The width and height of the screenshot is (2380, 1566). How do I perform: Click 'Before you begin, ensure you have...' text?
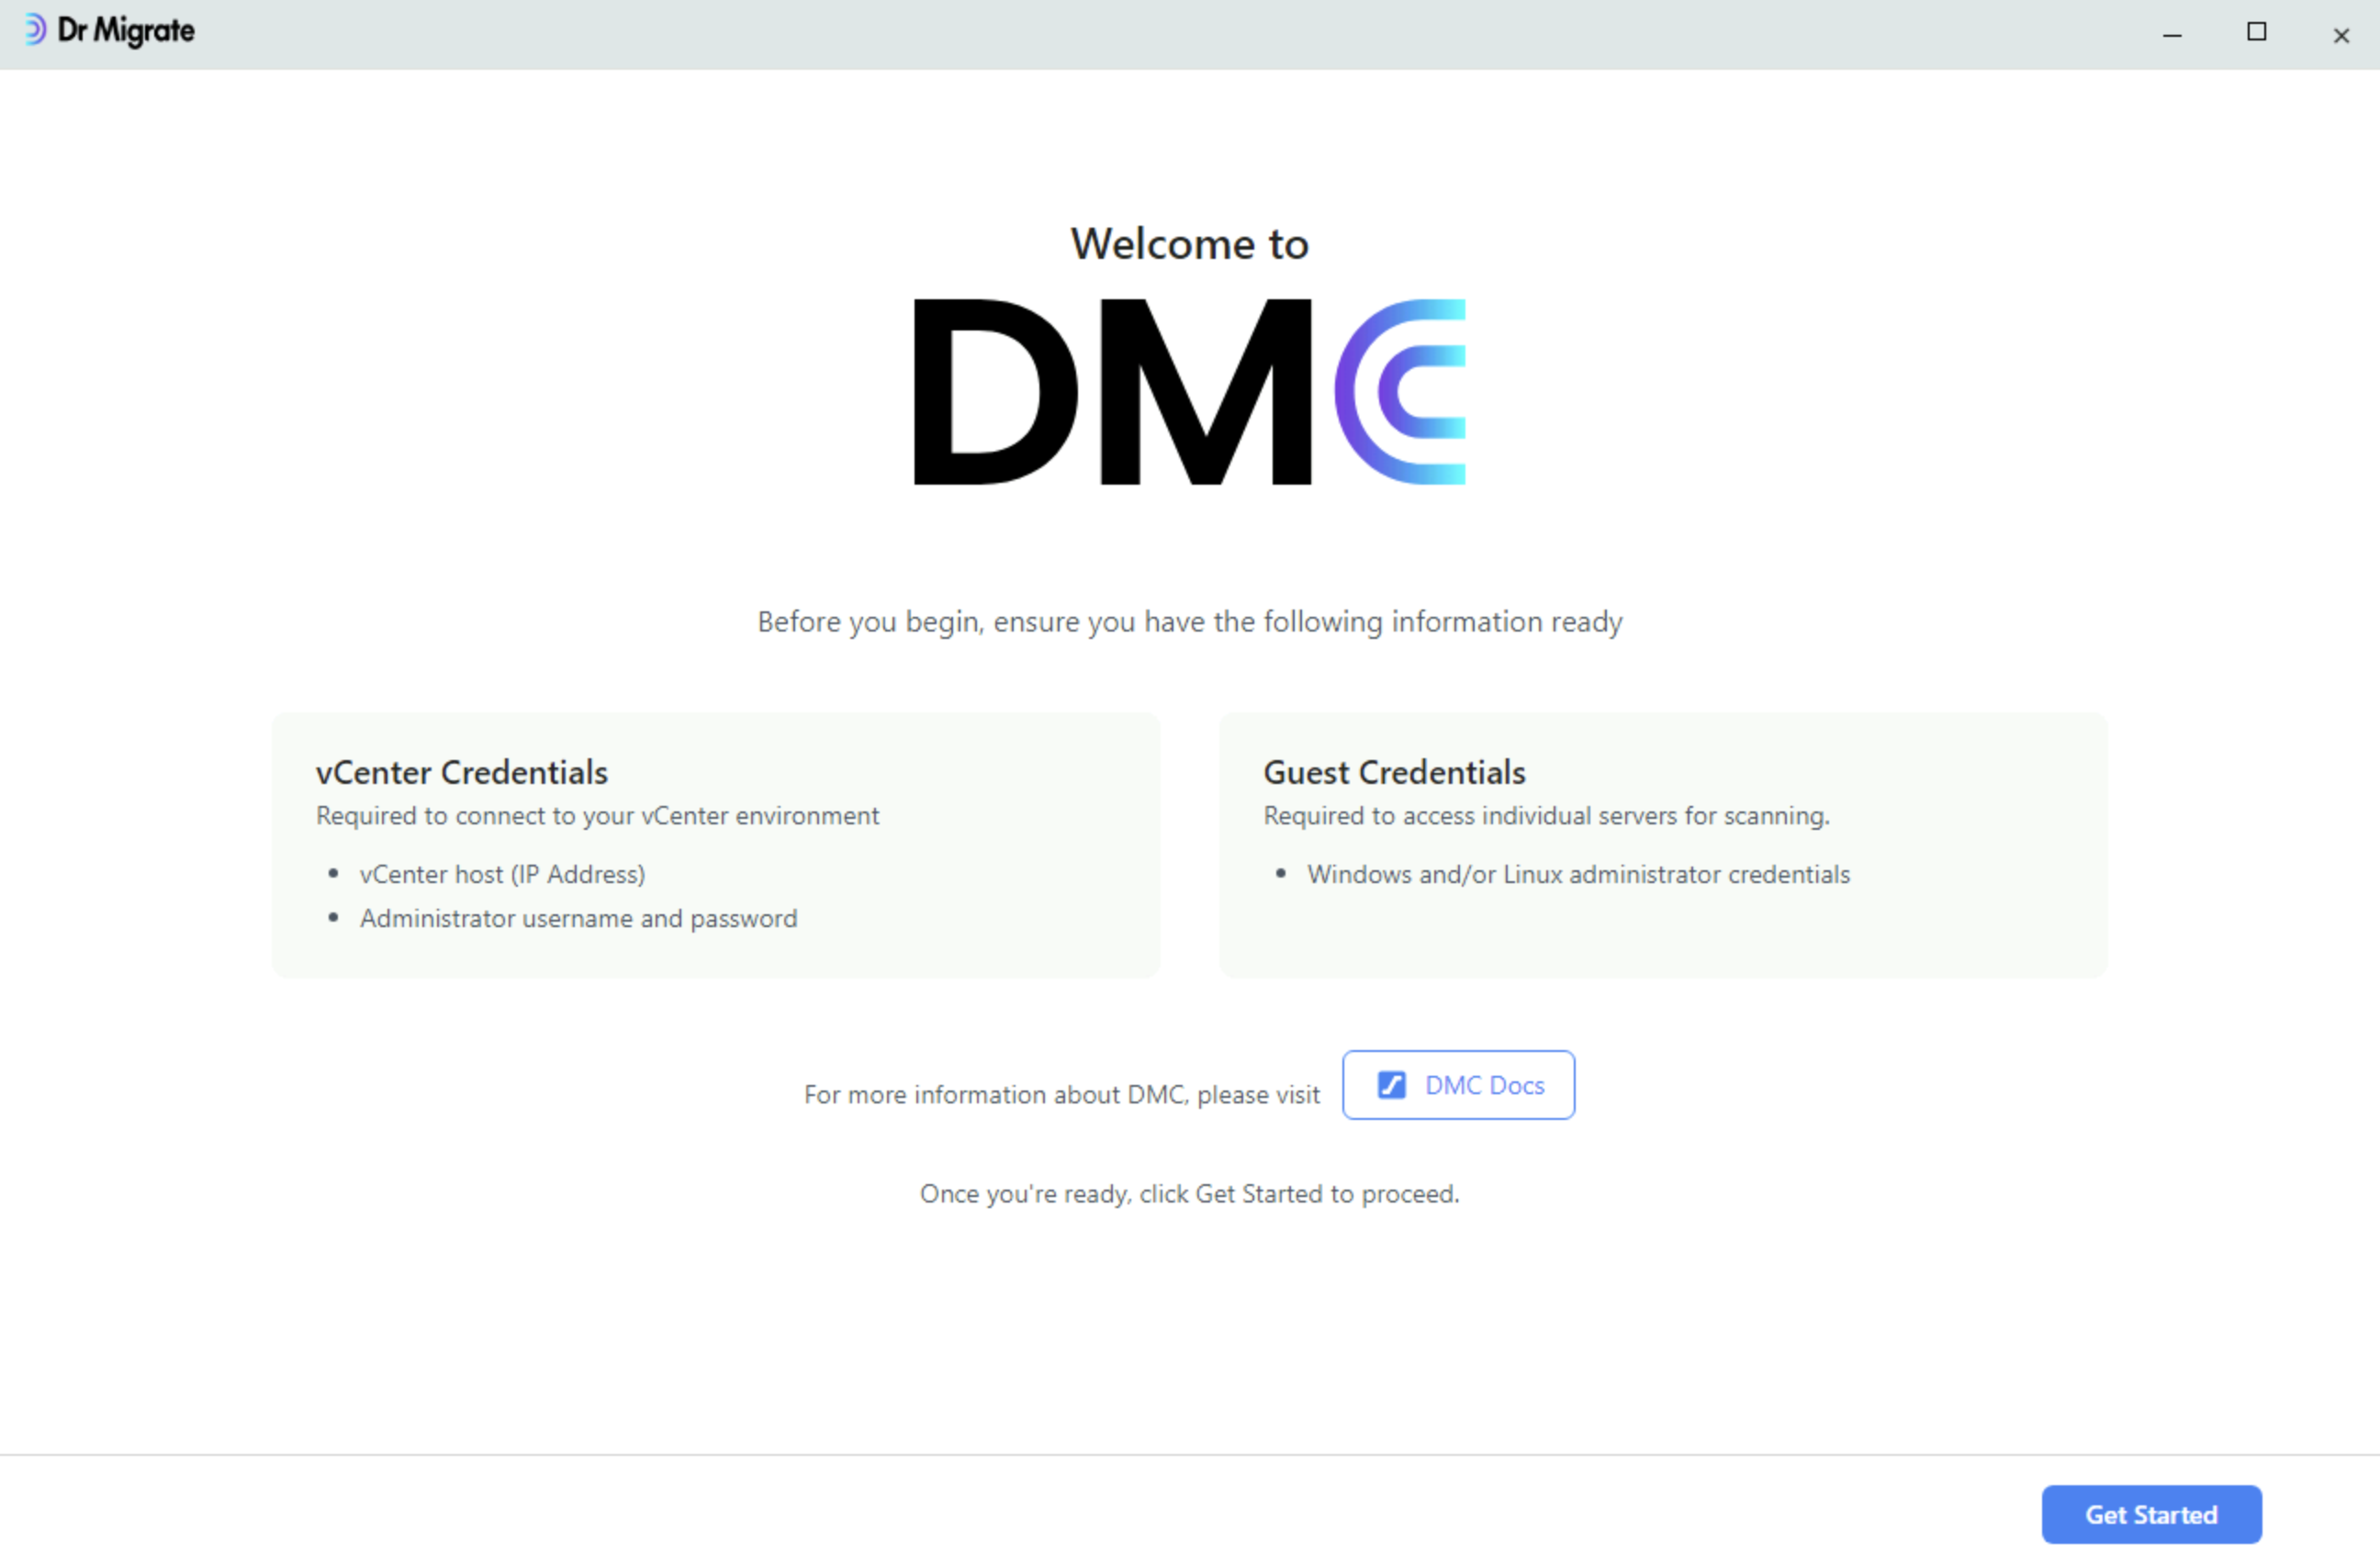[1190, 622]
